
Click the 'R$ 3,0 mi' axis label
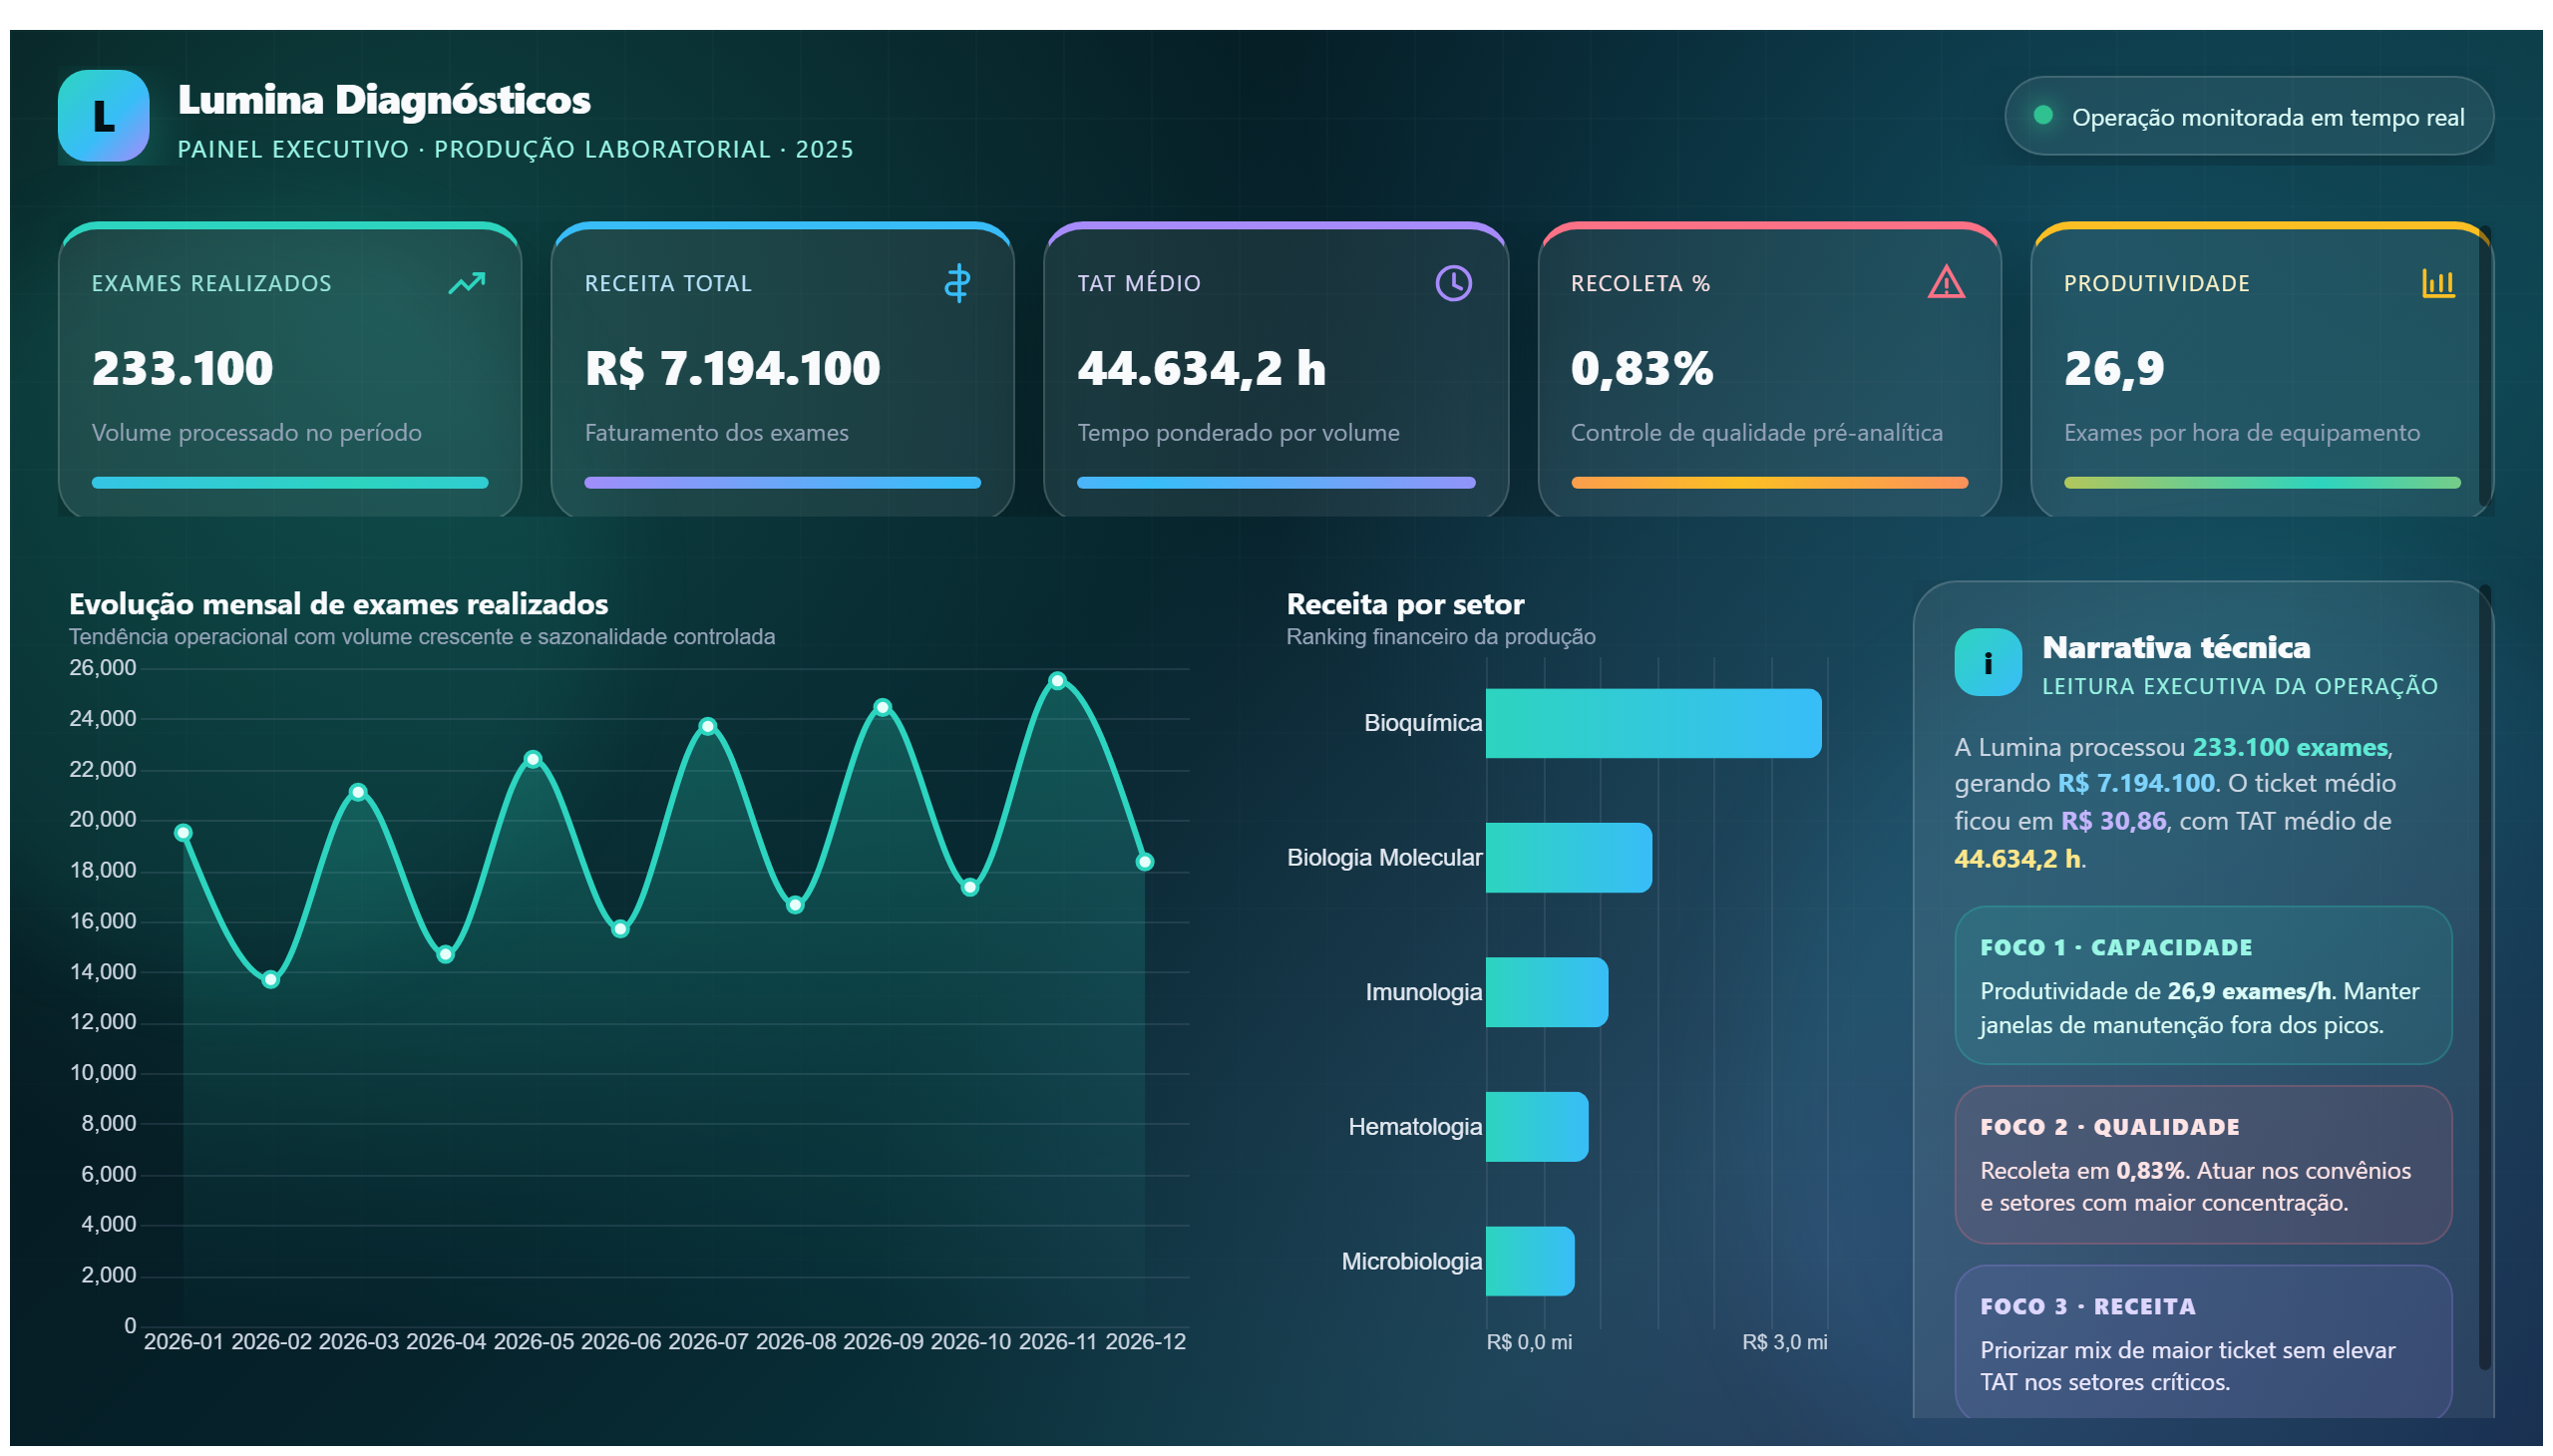pyautogui.click(x=1784, y=1342)
